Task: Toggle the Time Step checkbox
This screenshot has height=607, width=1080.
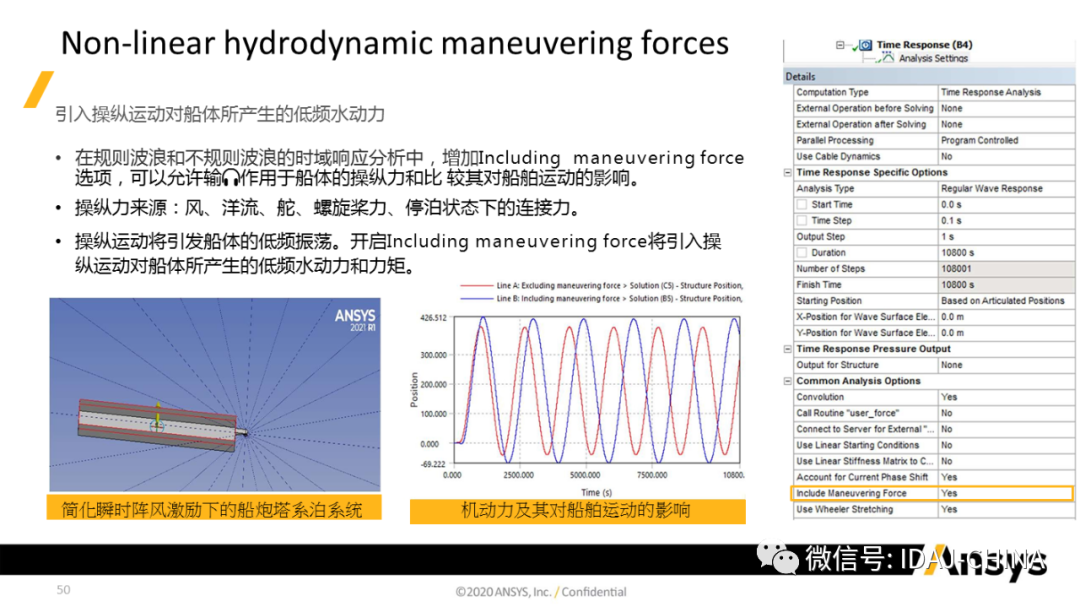Action: point(801,221)
